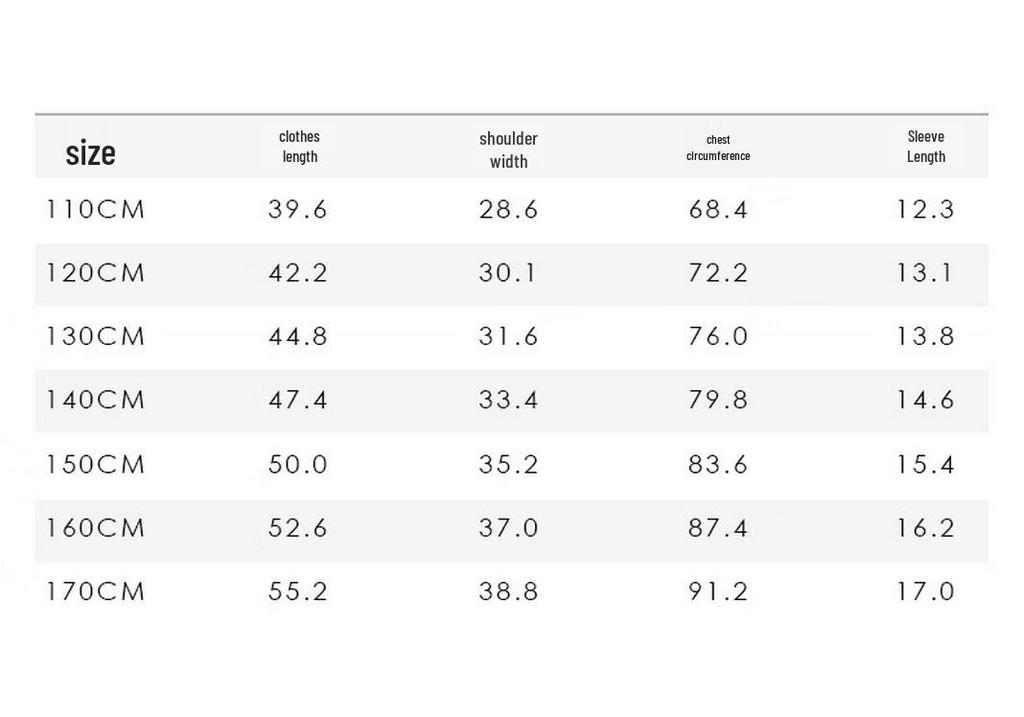Click the 'Sleeve Length' header
The width and height of the screenshot is (1024, 717).
(926, 147)
